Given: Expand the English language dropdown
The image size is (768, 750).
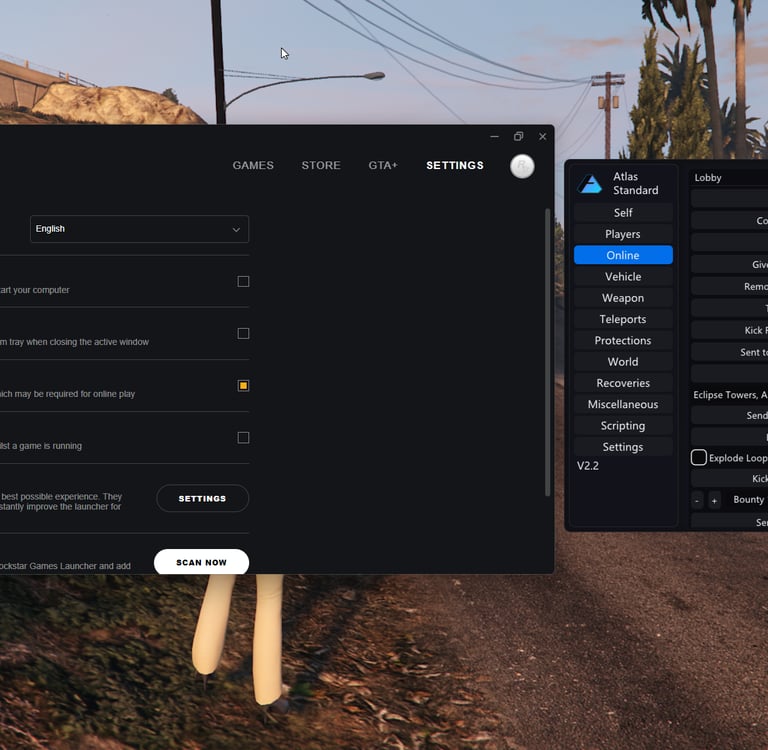Looking at the screenshot, I should click(139, 229).
